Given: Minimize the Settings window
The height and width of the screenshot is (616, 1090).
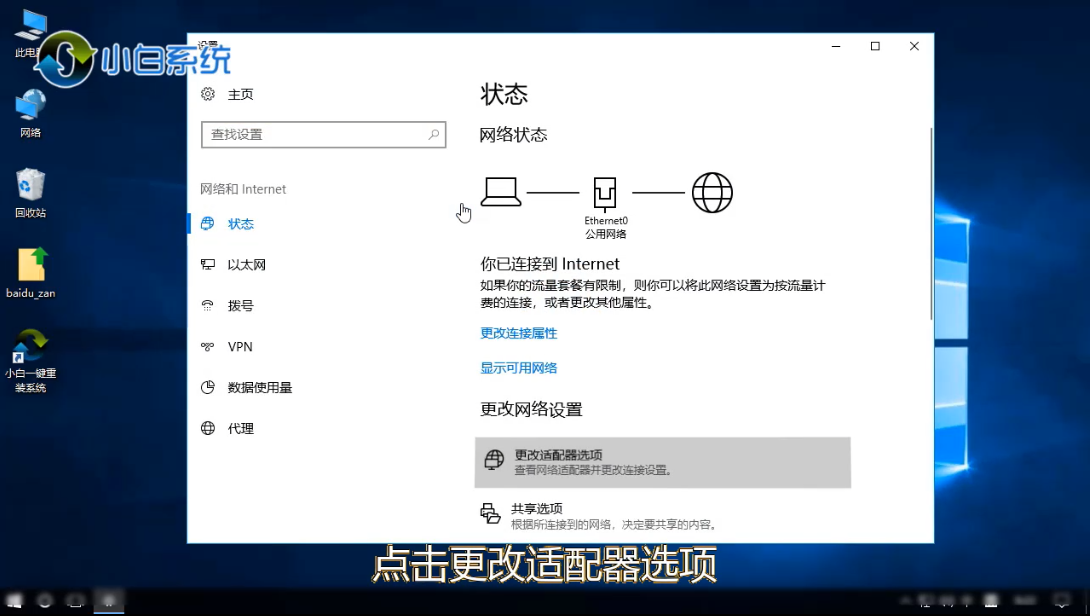Looking at the screenshot, I should (x=836, y=47).
